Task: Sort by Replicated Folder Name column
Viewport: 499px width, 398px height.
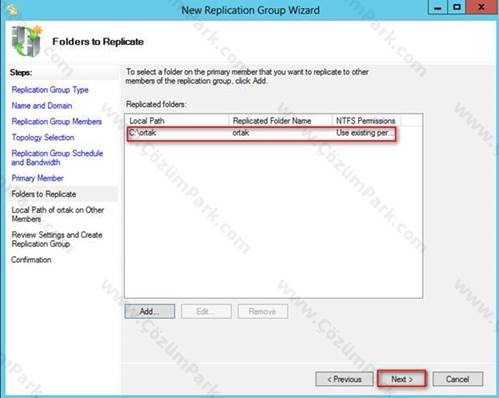Action: (x=280, y=121)
